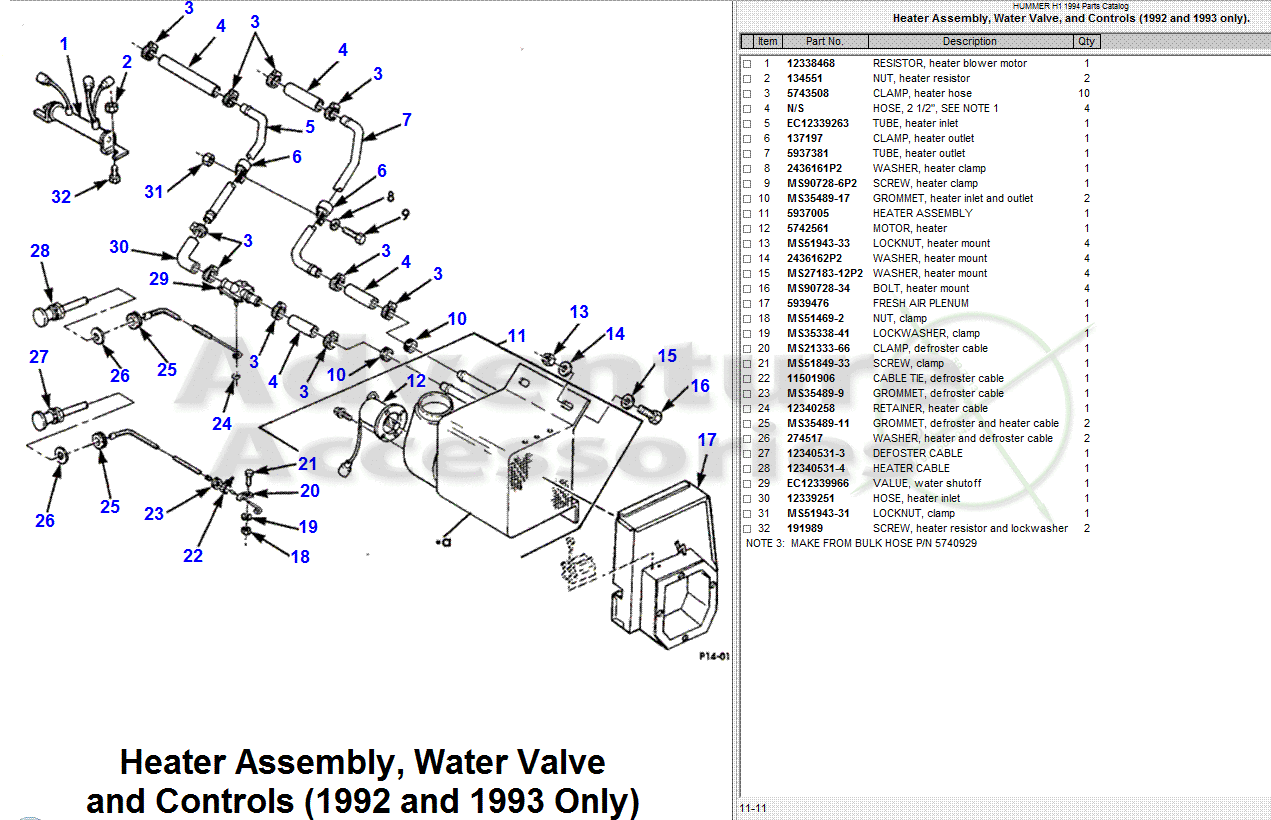Tick the checkbox for MOTOR, heater row
Image resolution: width=1271 pixels, height=820 pixels.
[746, 229]
